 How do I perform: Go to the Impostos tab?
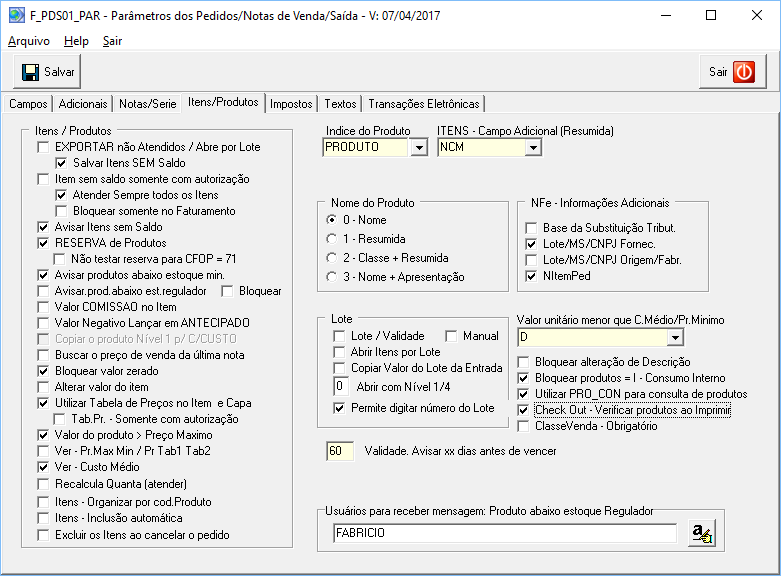point(291,104)
